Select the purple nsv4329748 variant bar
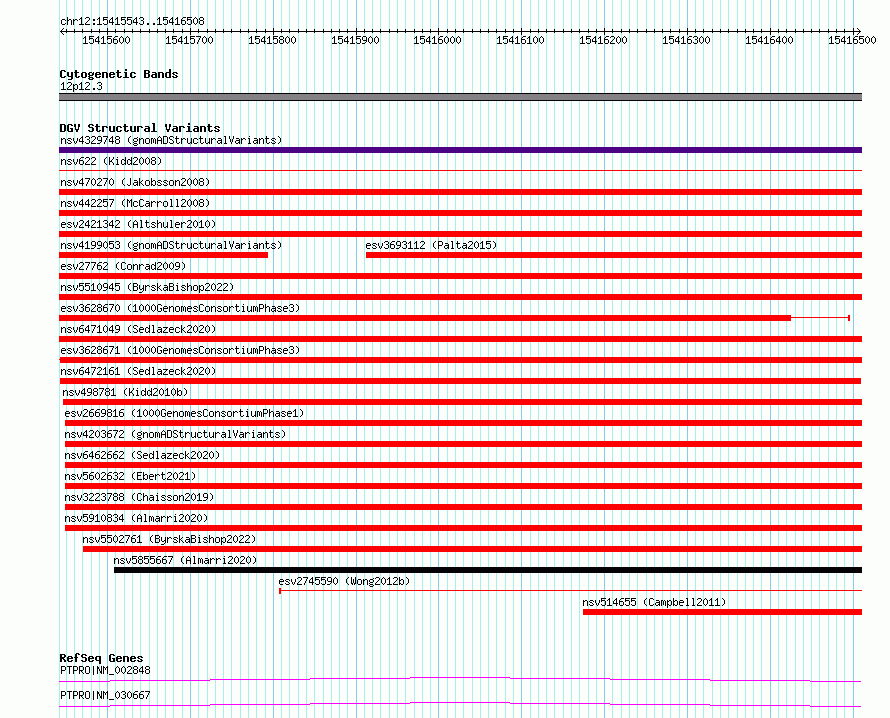The height and width of the screenshot is (718, 890). tap(460, 150)
